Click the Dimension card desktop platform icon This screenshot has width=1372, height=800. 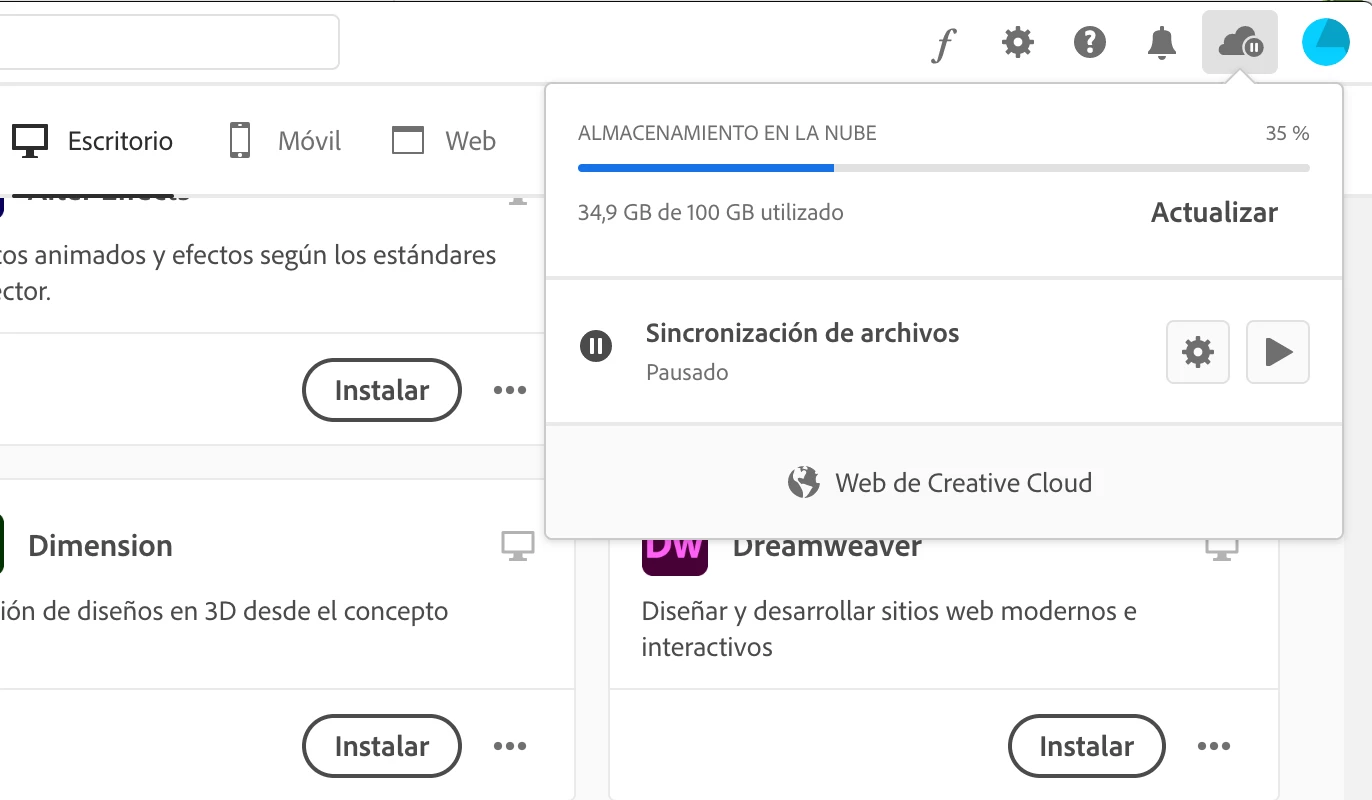click(x=518, y=545)
